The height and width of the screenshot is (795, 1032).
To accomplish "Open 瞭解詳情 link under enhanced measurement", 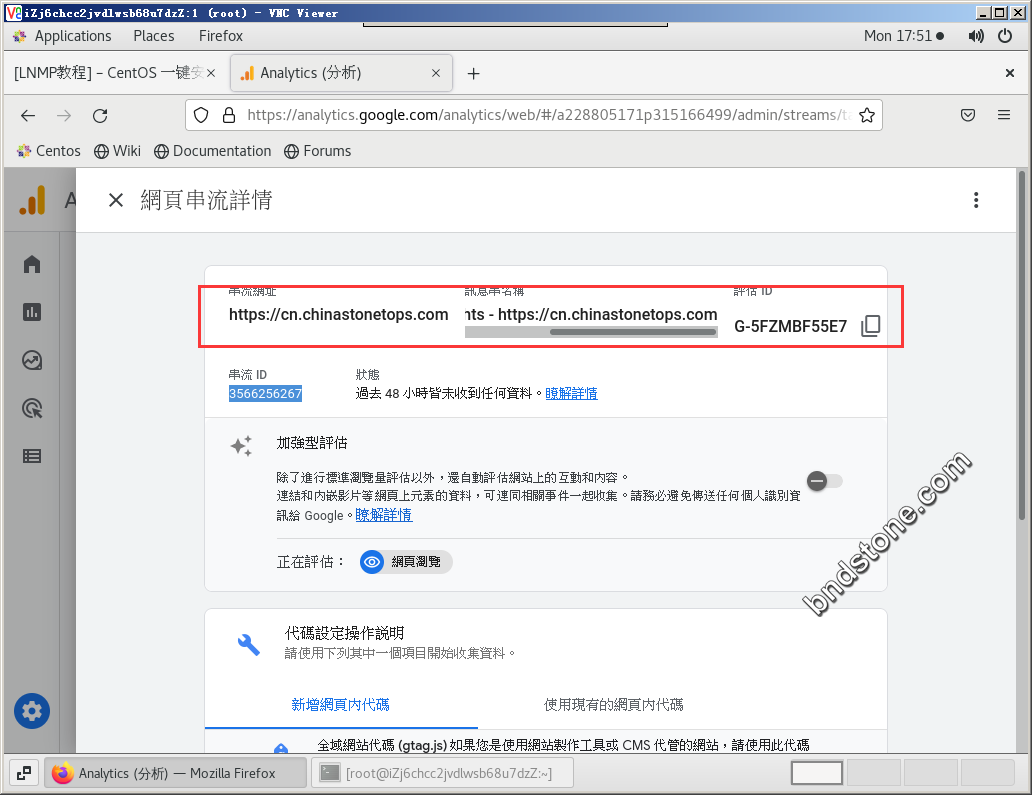I will coord(384,515).
